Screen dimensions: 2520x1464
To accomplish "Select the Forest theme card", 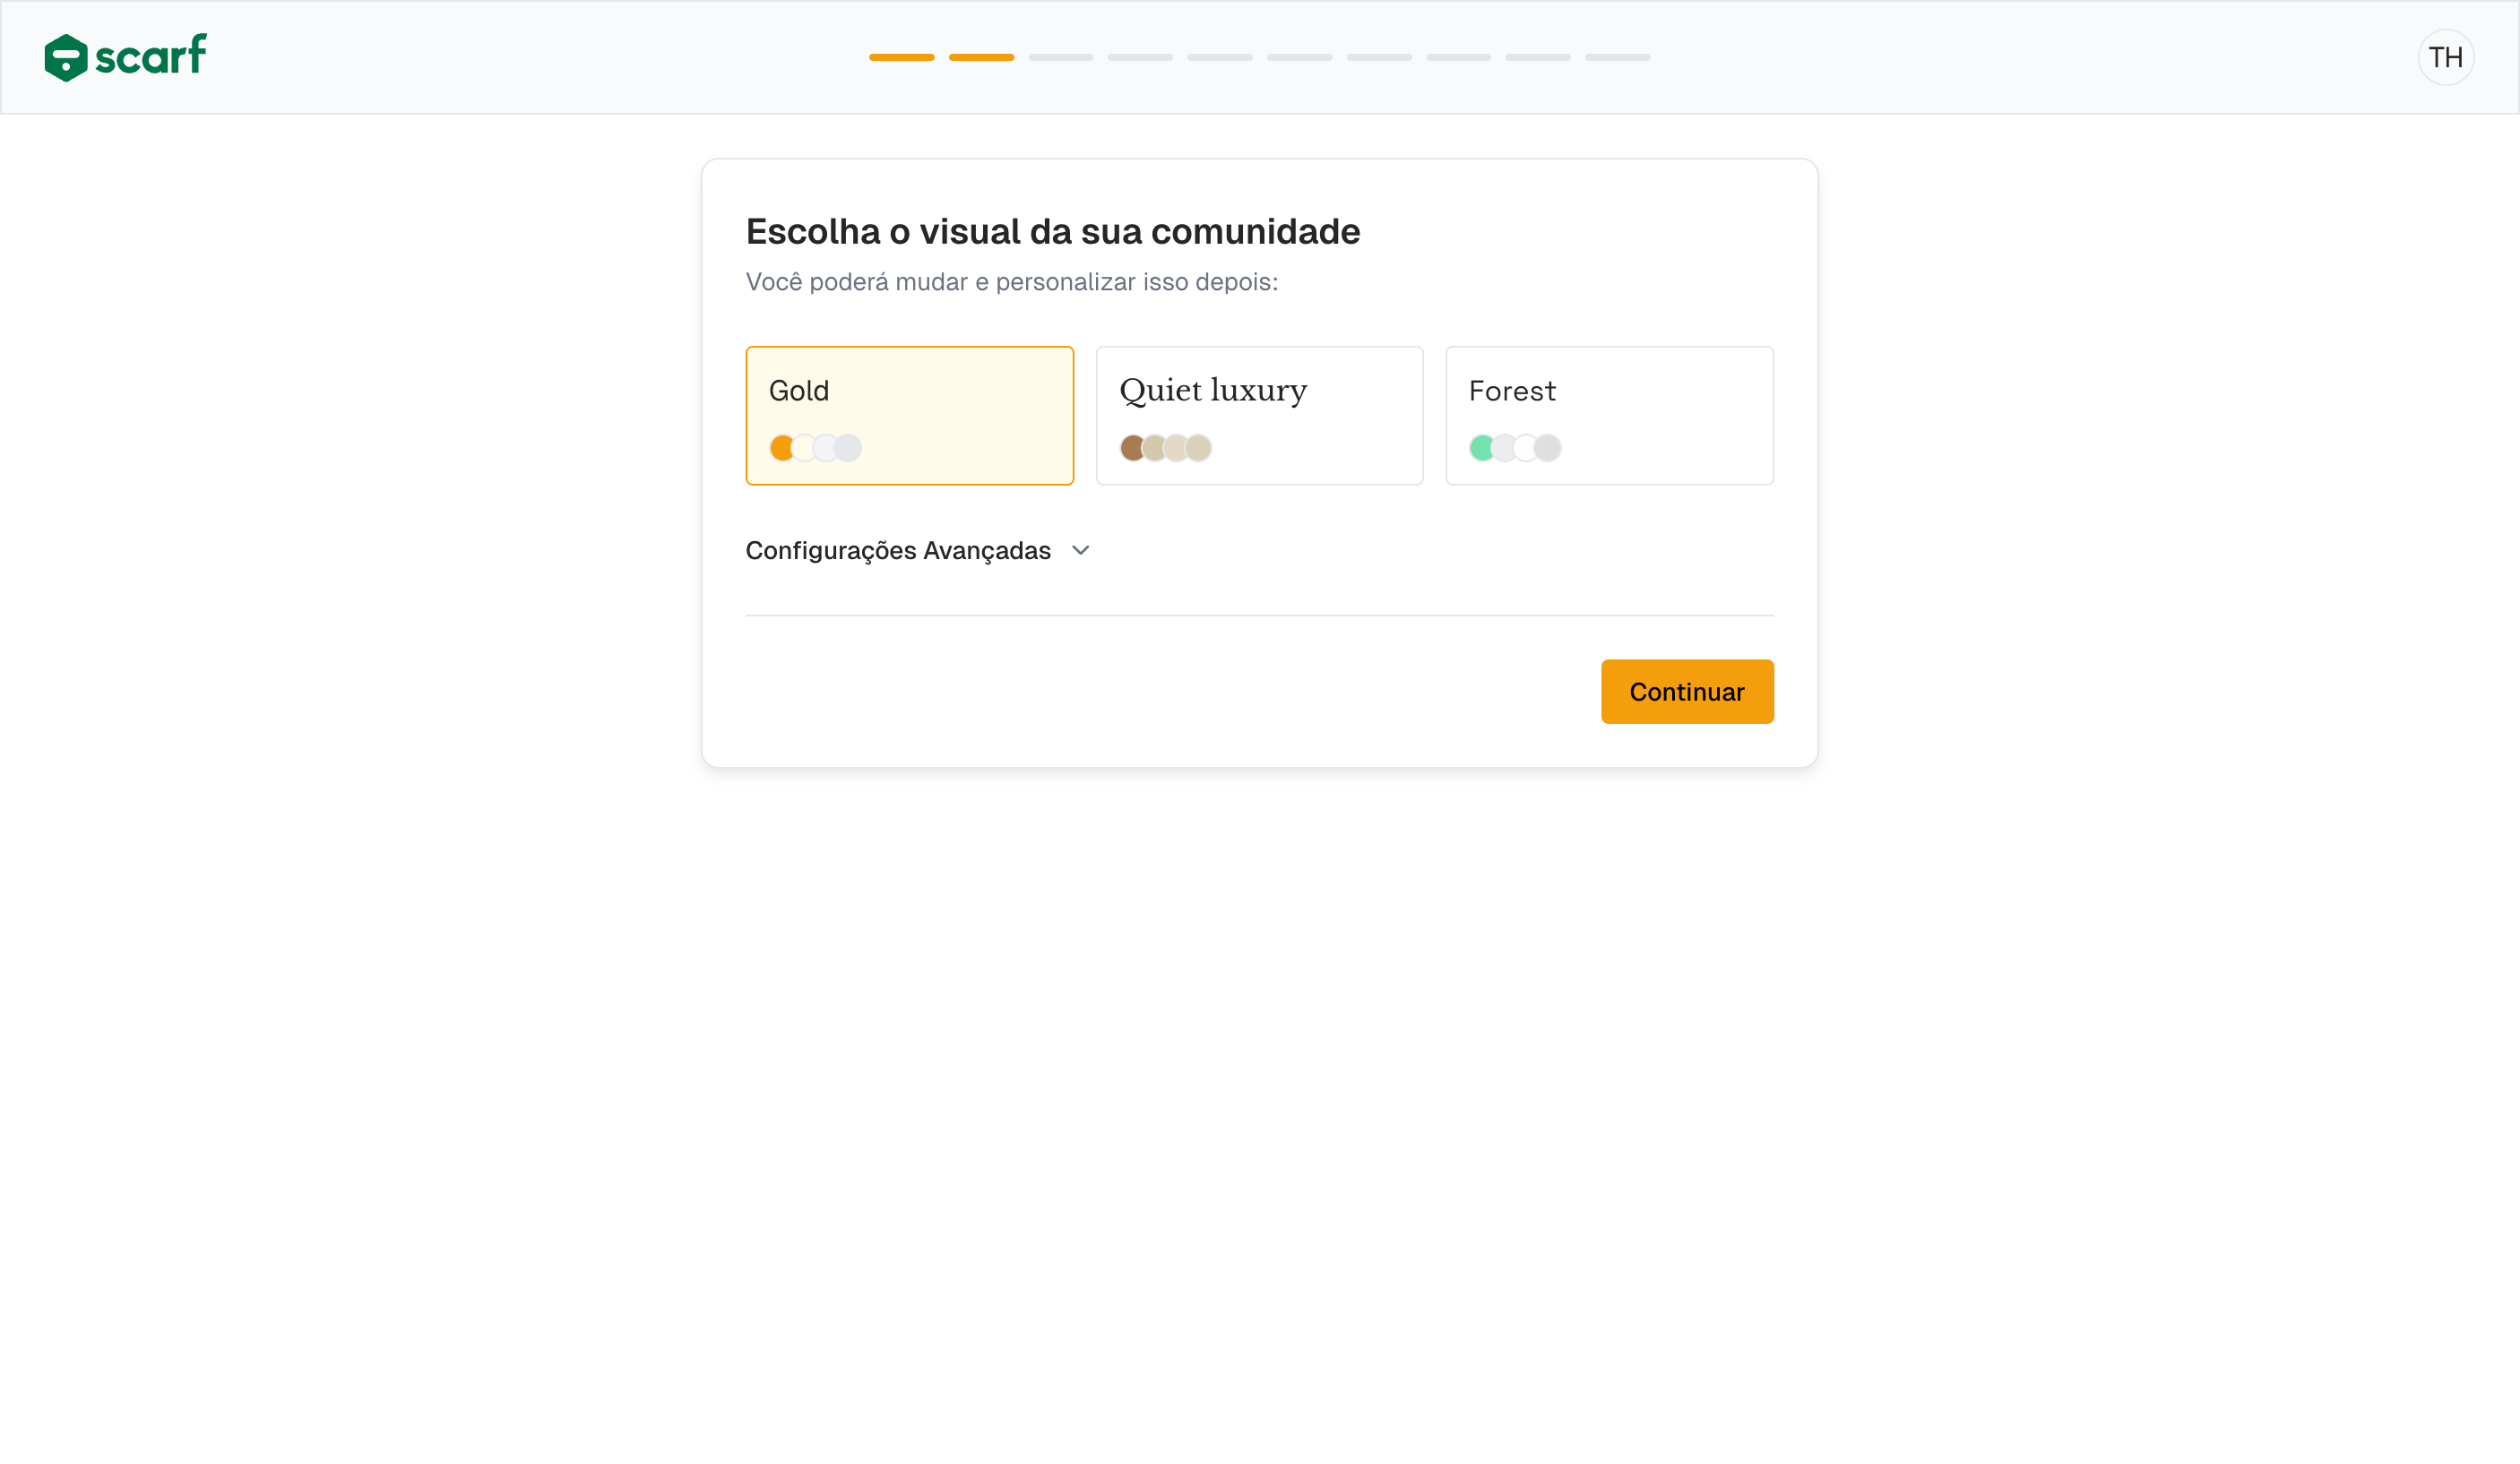I will [1609, 415].
